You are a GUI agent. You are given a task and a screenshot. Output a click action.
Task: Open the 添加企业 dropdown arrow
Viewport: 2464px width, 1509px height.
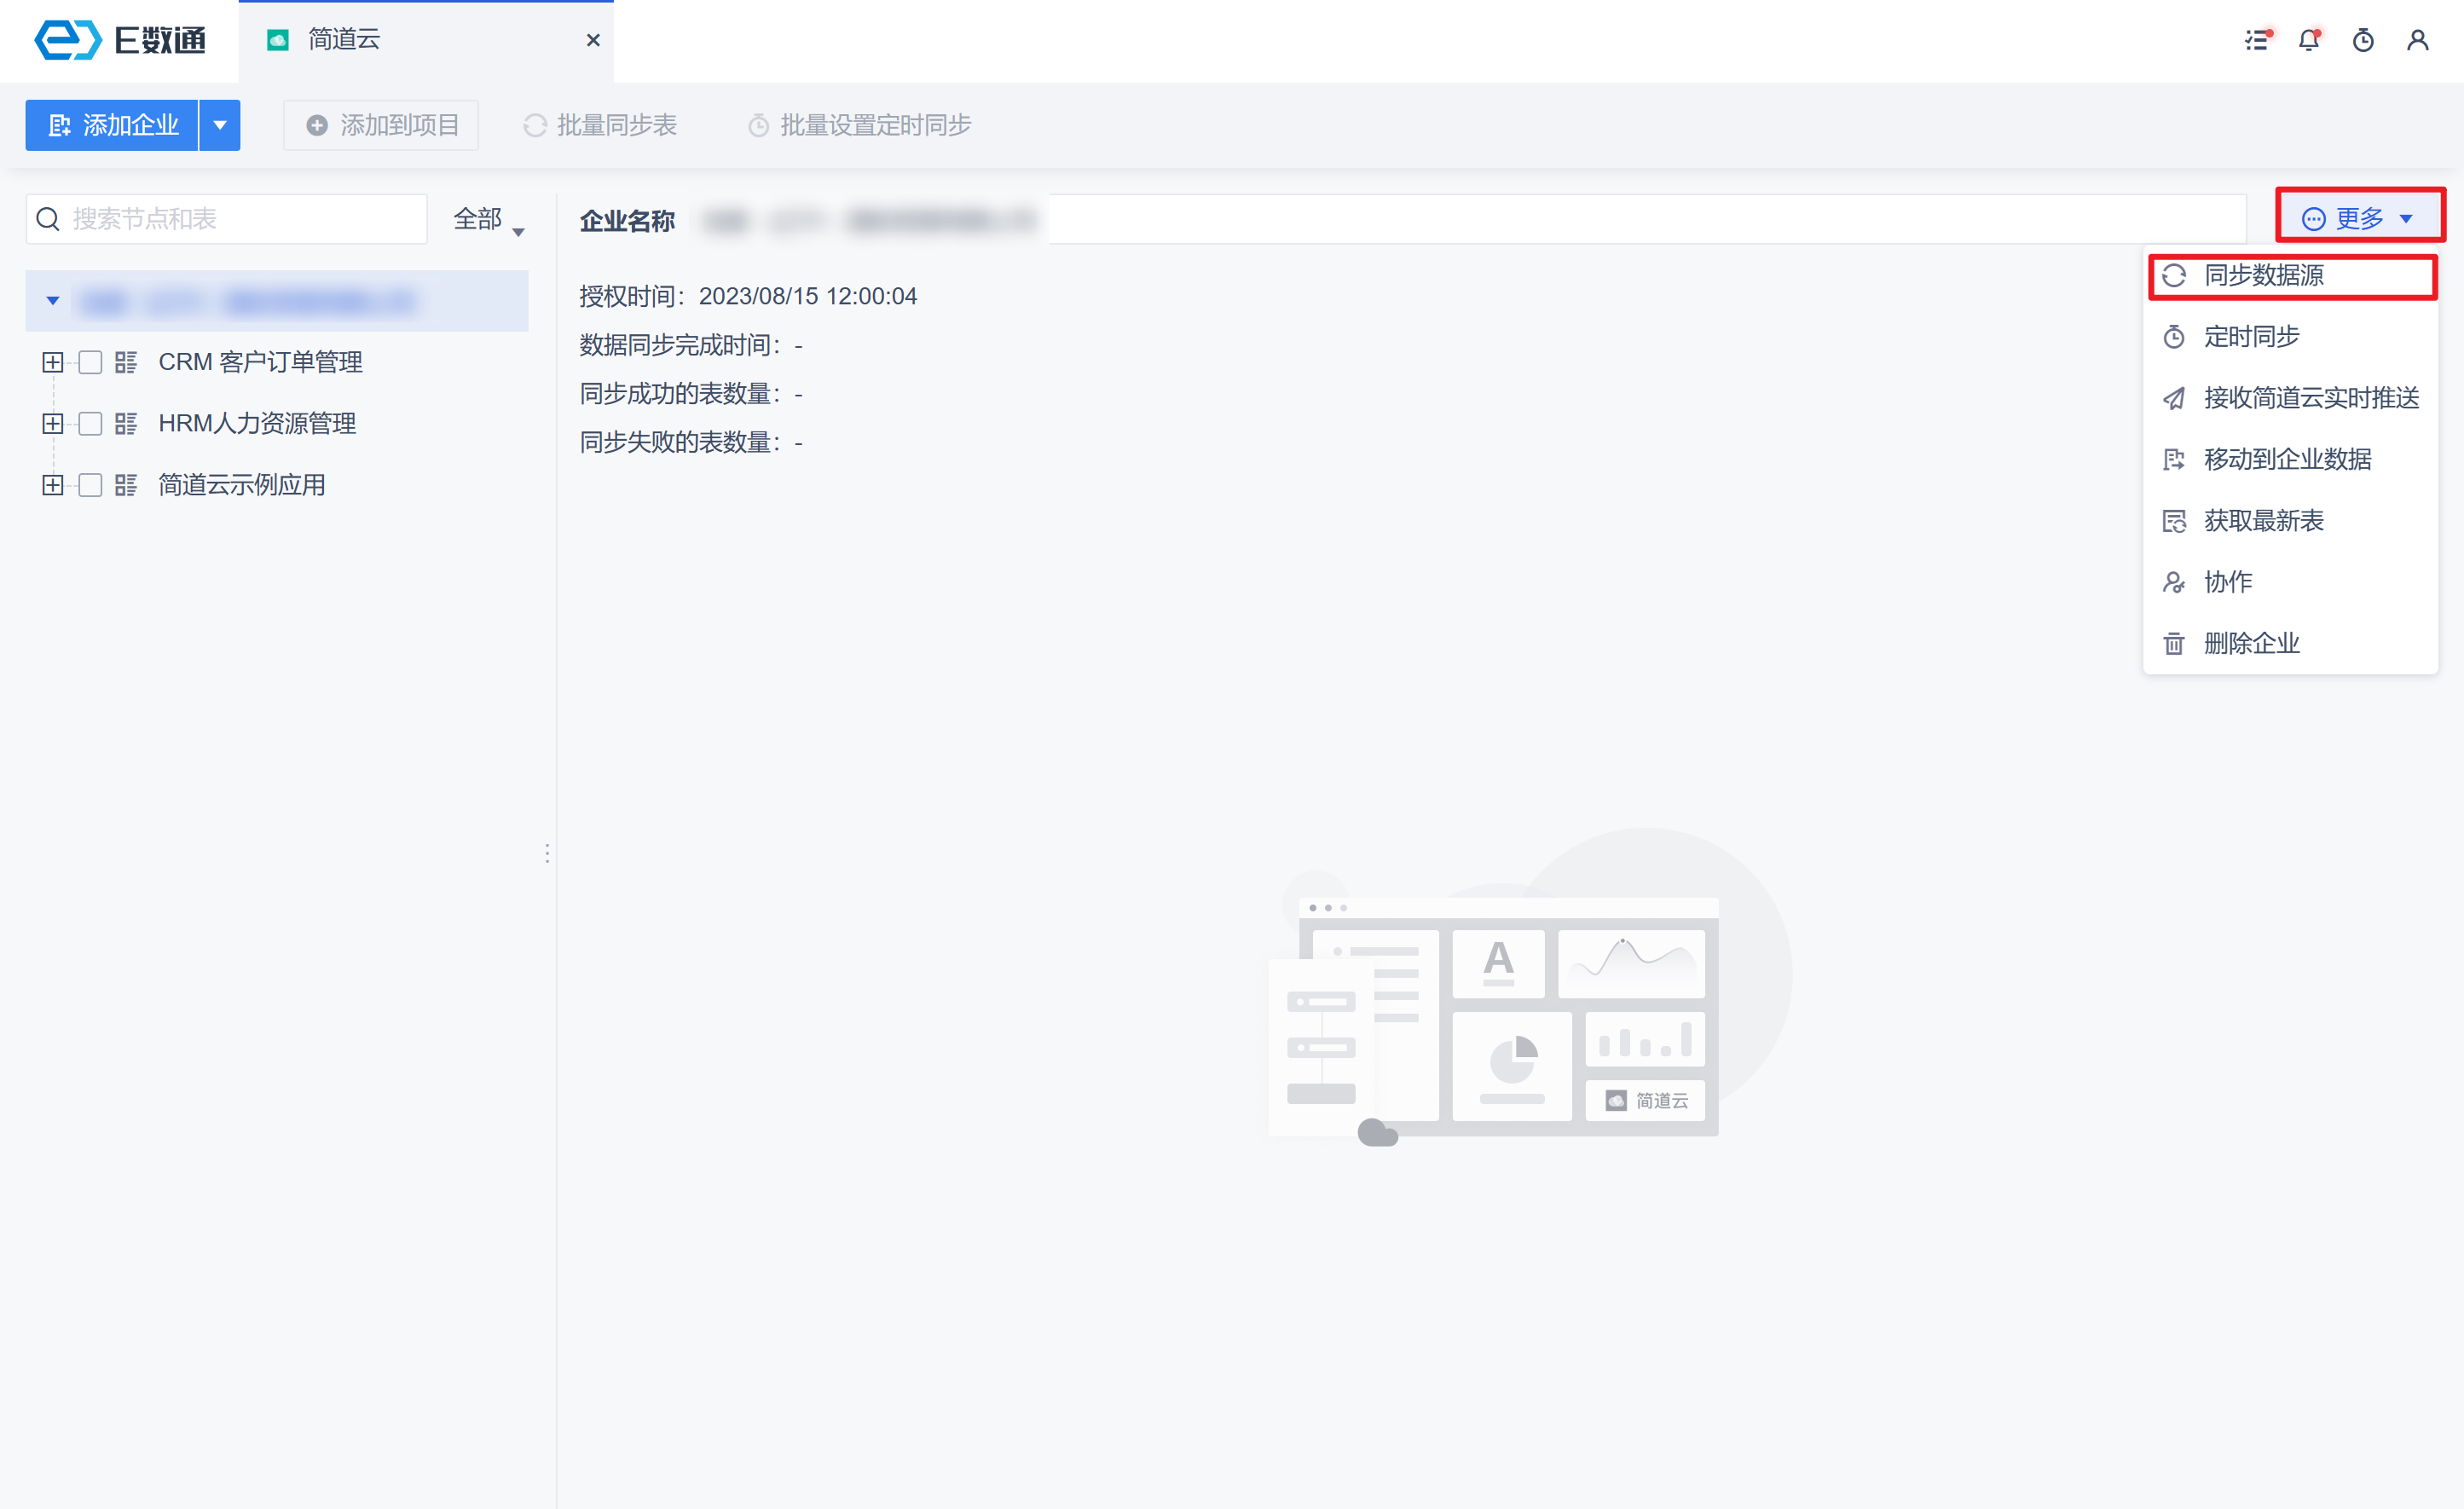pyautogui.click(x=220, y=125)
